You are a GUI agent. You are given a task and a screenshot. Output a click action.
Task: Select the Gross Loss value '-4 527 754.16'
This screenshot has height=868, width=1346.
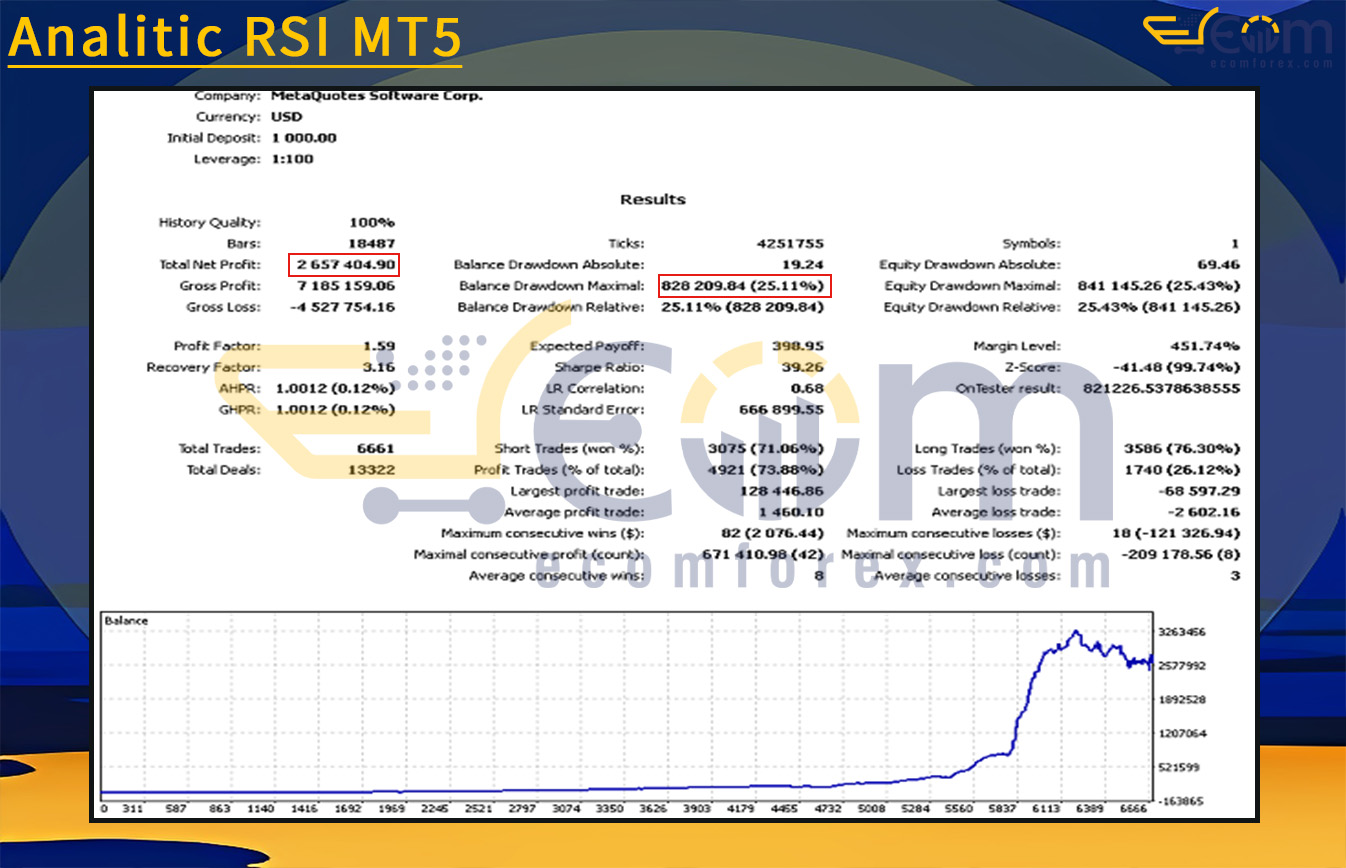coord(343,307)
